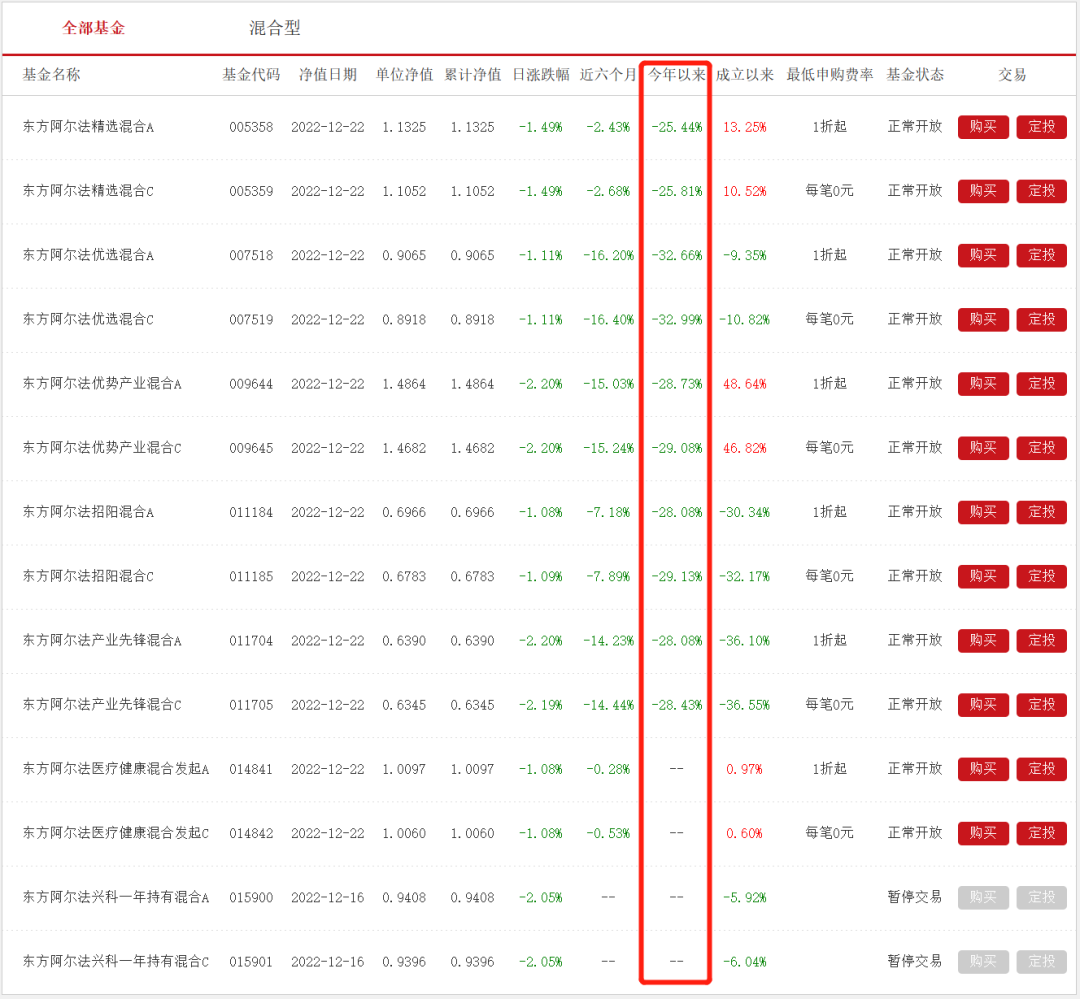The image size is (1080, 999).
Task: Click the 今年以来 column header
Action: pos(676,75)
